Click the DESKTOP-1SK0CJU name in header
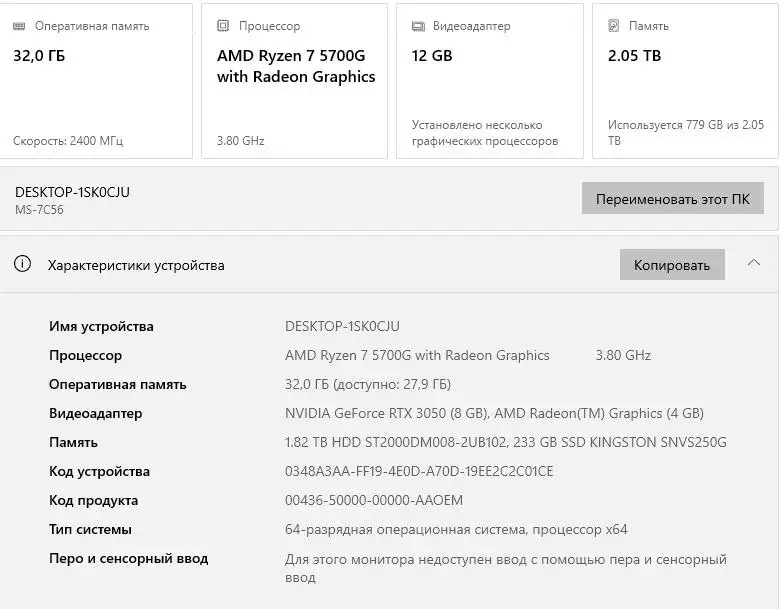 tap(72, 192)
